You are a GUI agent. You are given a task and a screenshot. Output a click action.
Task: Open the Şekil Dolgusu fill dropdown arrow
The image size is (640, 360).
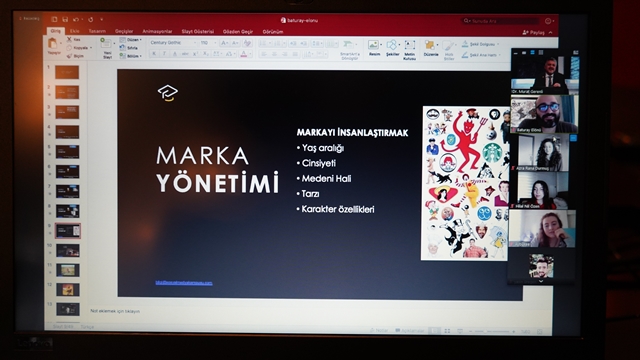point(498,44)
